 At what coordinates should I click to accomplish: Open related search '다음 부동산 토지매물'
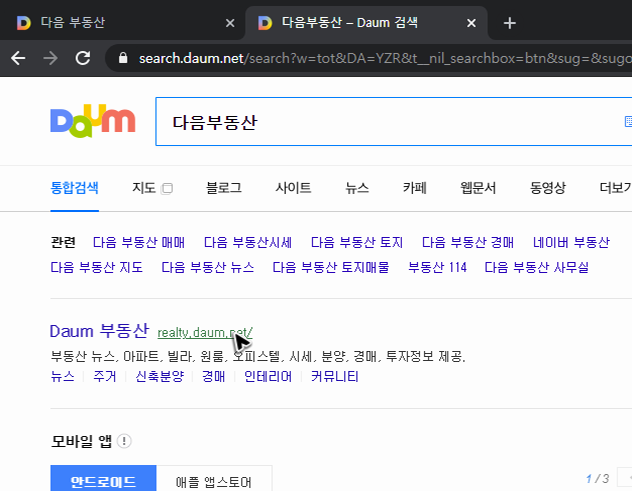(x=331, y=267)
